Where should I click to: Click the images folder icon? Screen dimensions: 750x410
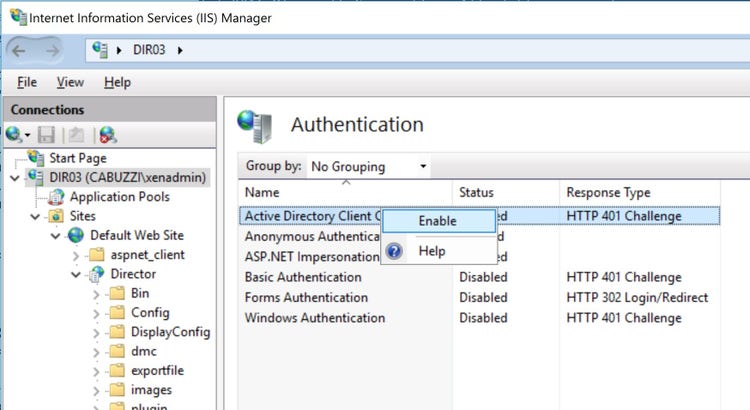tap(117, 390)
